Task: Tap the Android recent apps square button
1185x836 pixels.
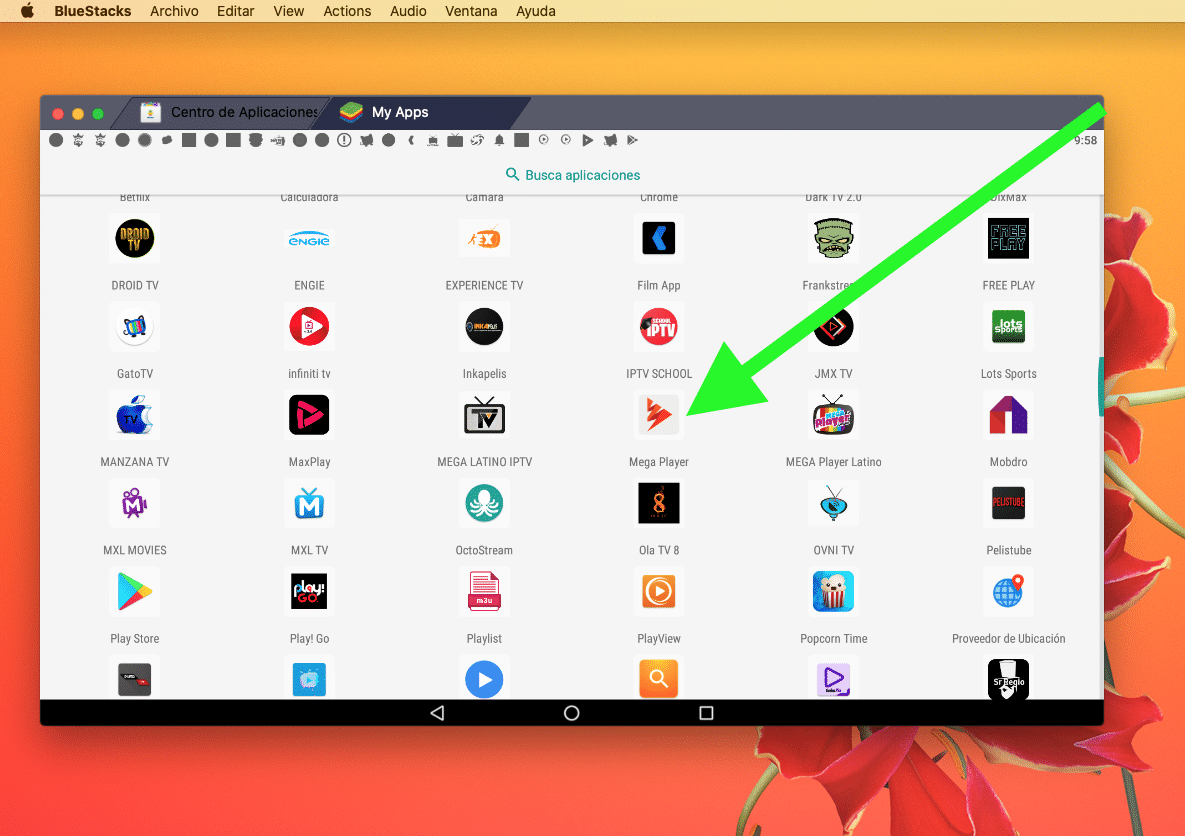Action: pos(706,713)
